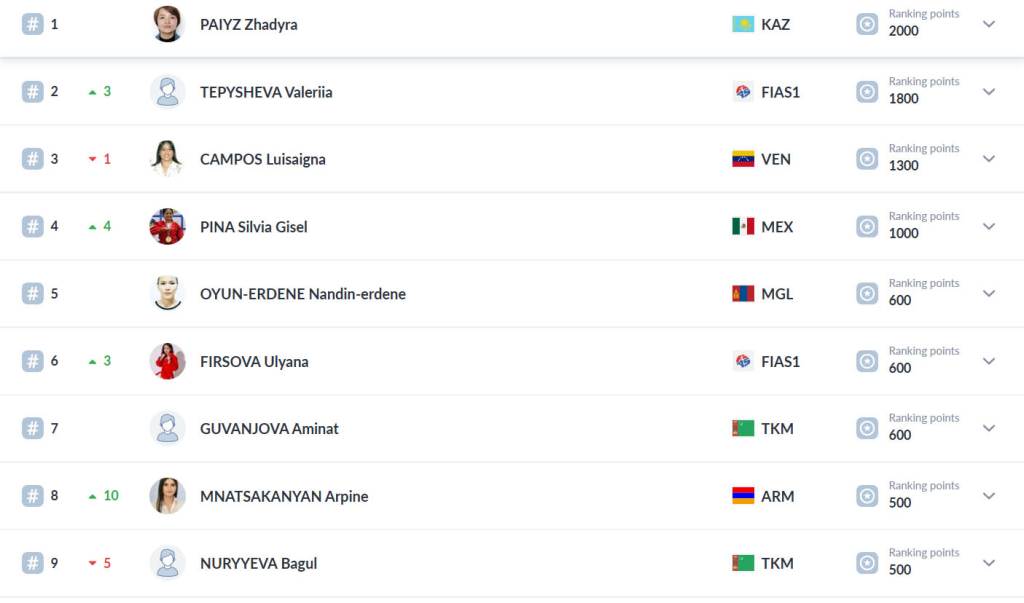Click the FIAS1 emblem icon for FIRSOVA Ulyana

point(743,361)
